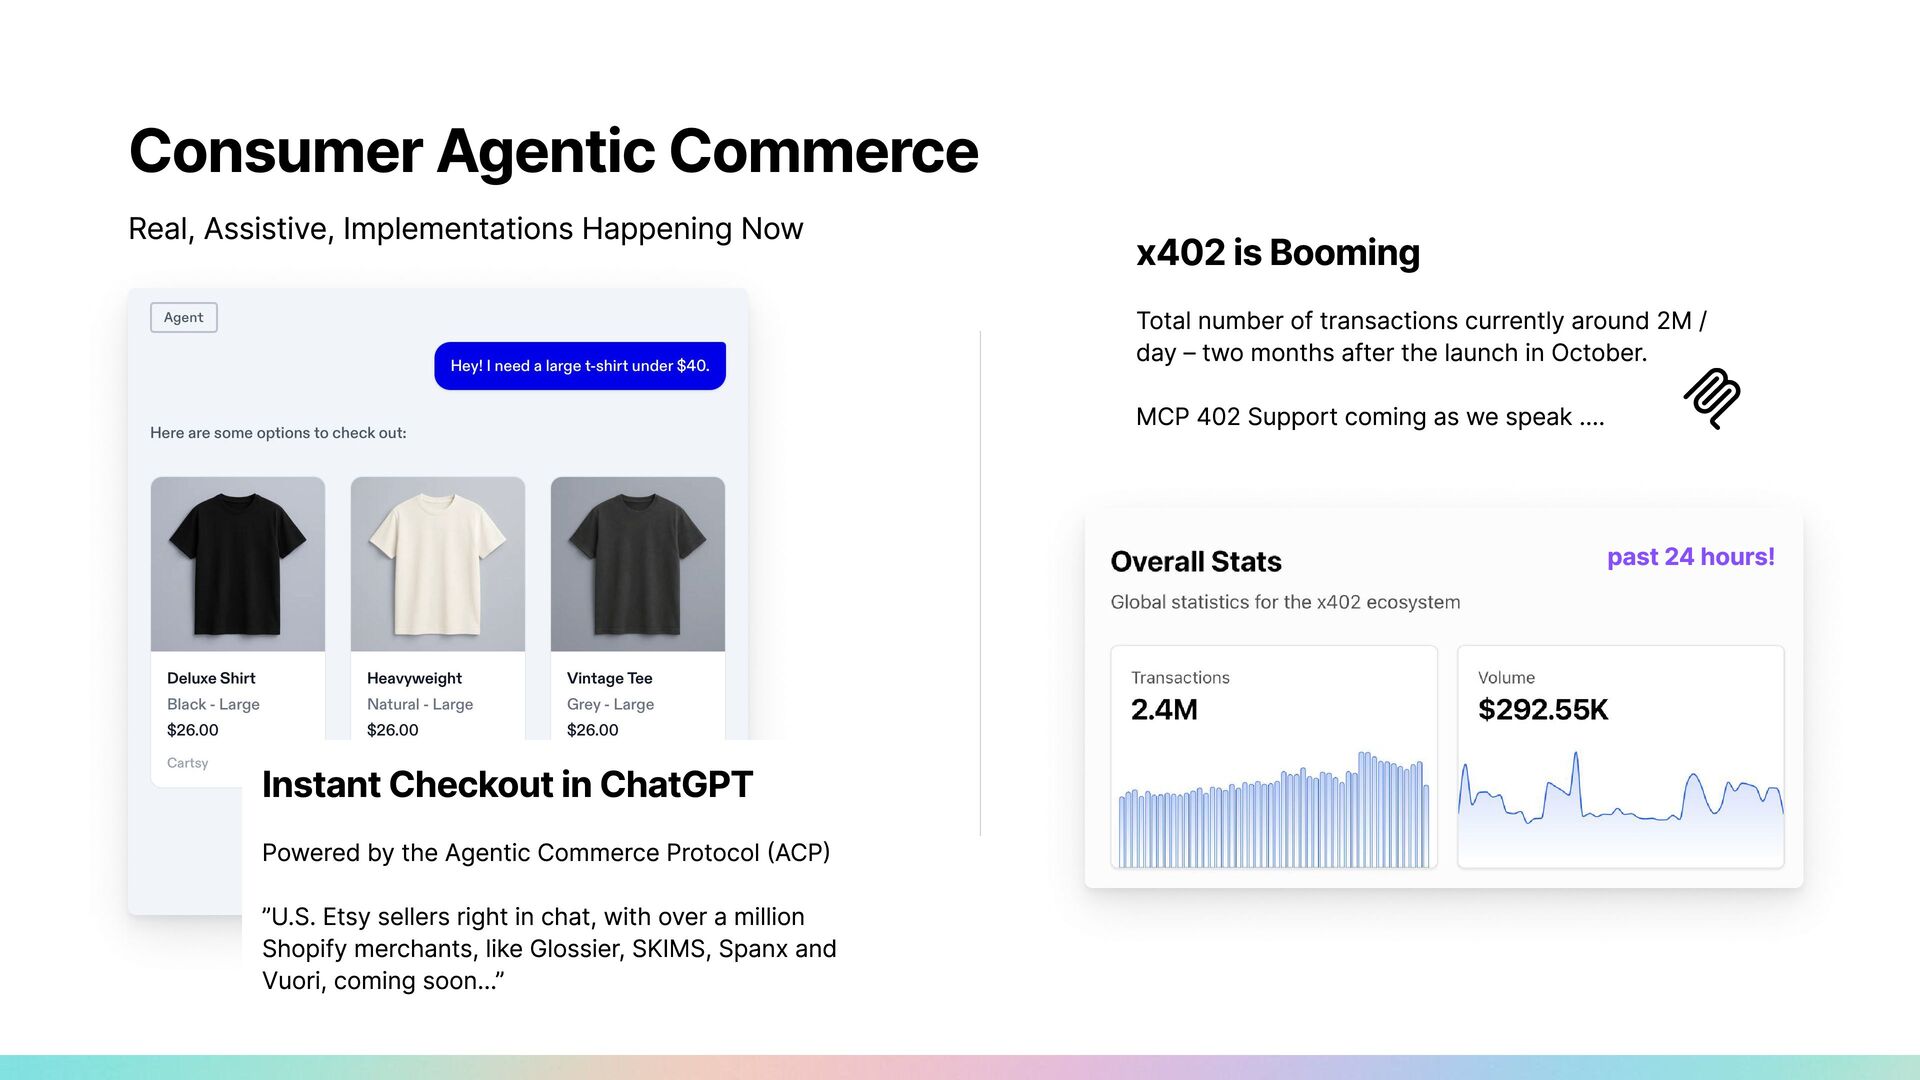This screenshot has width=1920, height=1080.
Task: Click the Vintage Tee product title
Action: pyautogui.click(x=609, y=678)
